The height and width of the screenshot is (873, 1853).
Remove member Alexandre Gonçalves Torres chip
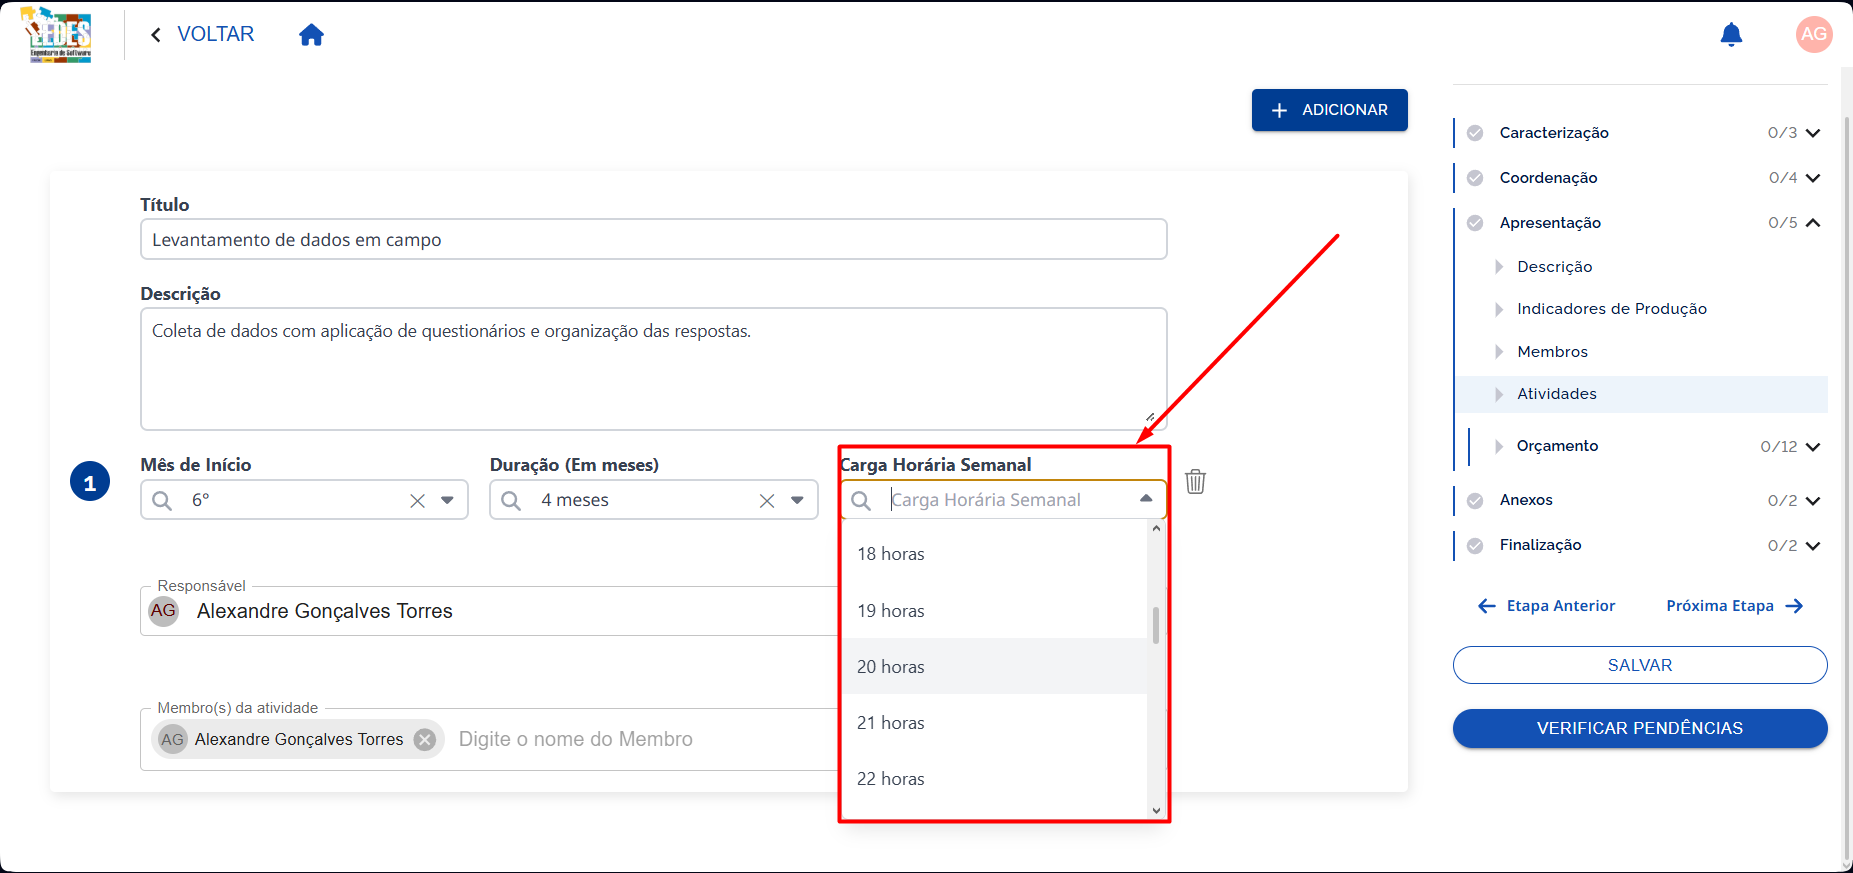pyautogui.click(x=425, y=740)
